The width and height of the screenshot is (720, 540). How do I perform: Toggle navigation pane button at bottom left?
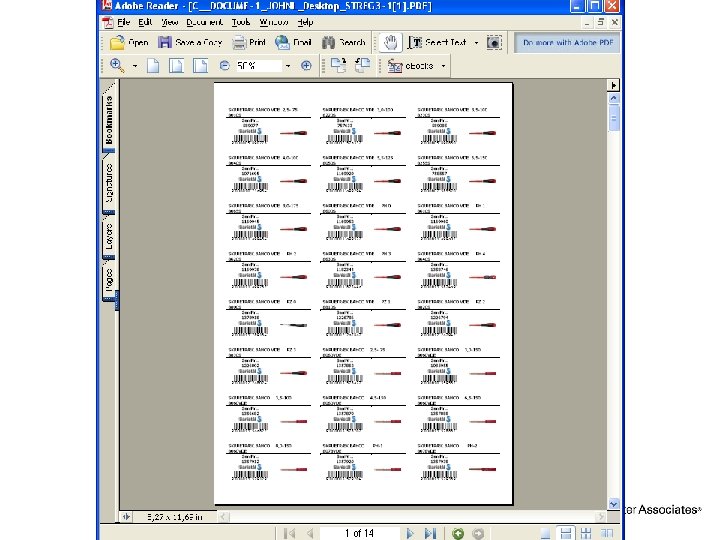tap(126, 517)
